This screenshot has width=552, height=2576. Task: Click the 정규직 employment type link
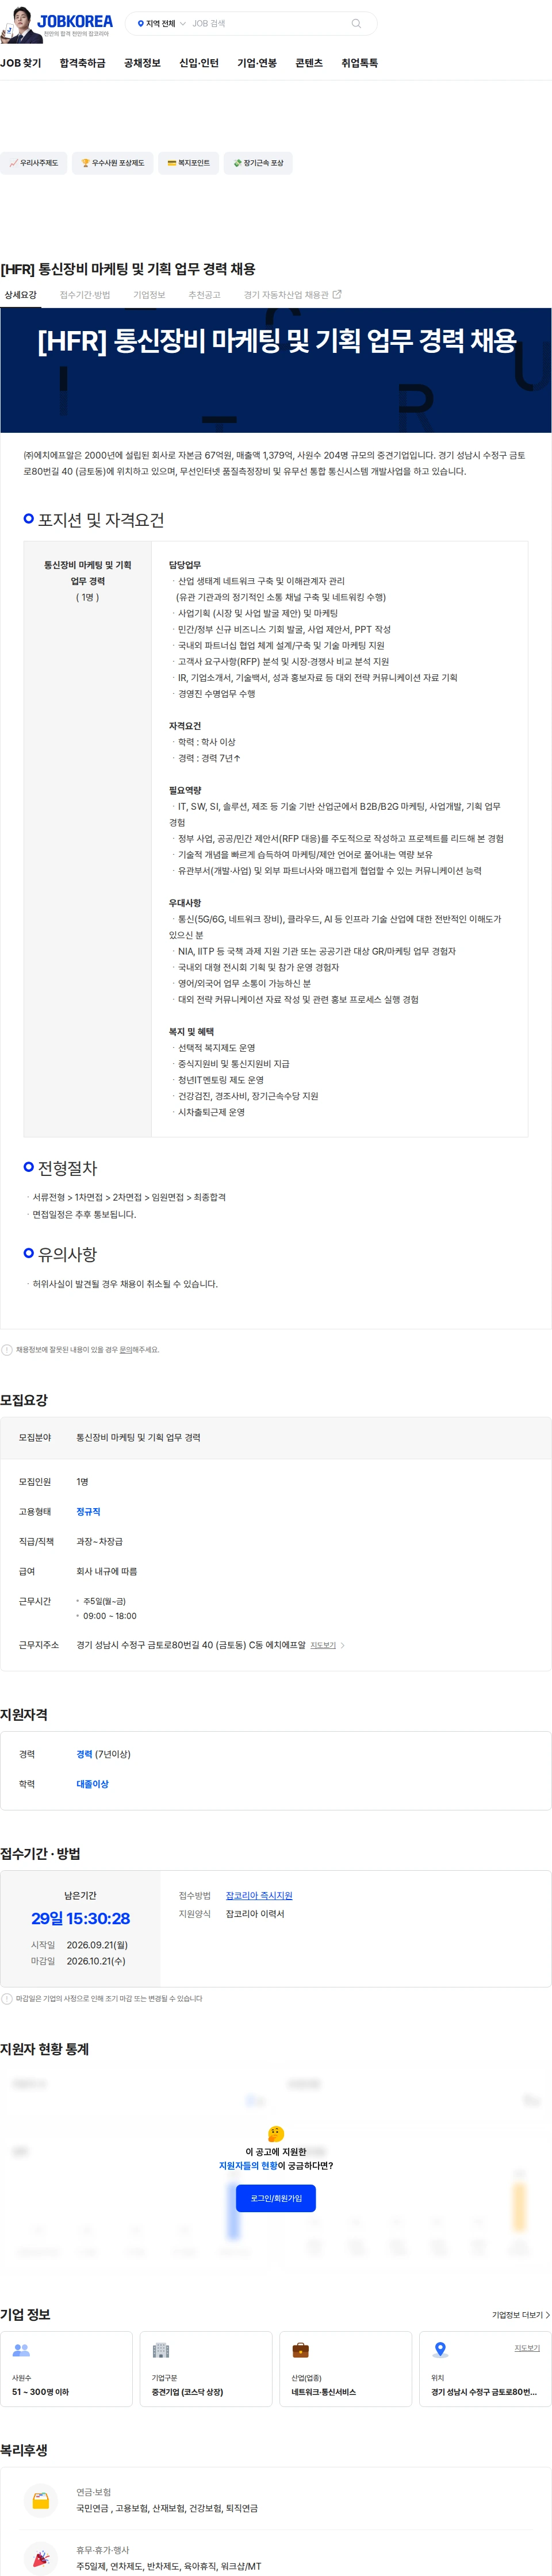click(88, 1512)
